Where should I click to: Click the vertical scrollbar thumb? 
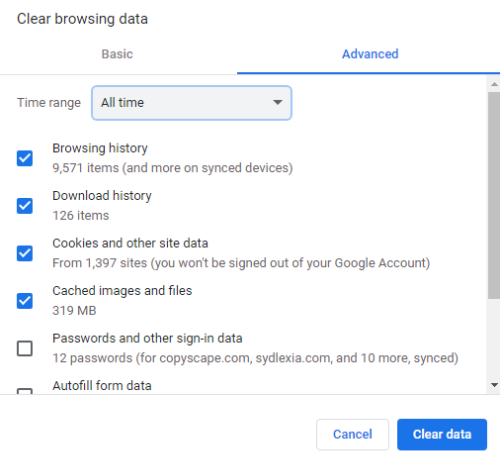pyautogui.click(x=494, y=195)
